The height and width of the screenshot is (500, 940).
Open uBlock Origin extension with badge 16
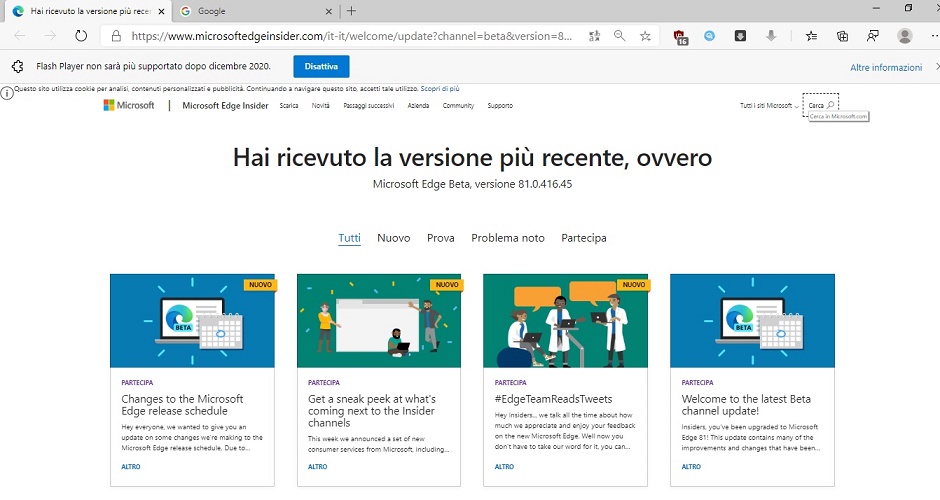[x=680, y=37]
